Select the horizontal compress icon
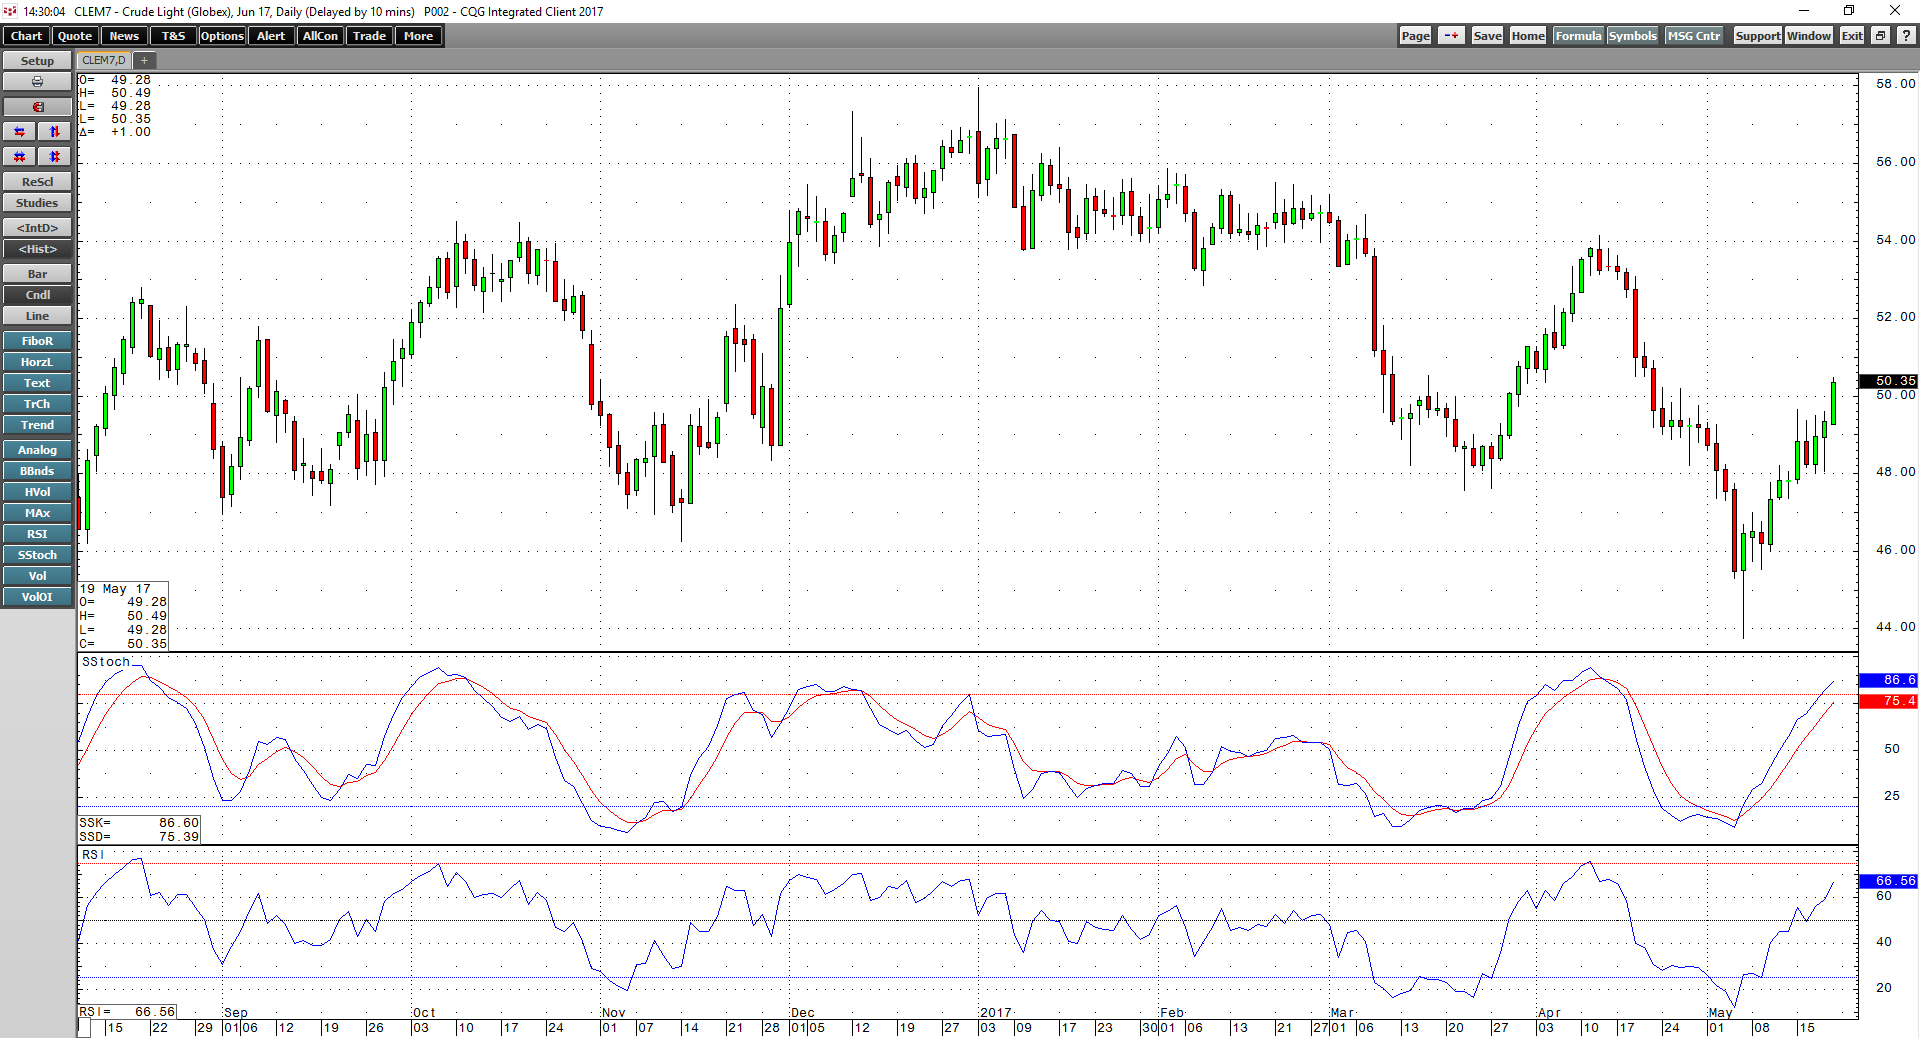 point(19,156)
